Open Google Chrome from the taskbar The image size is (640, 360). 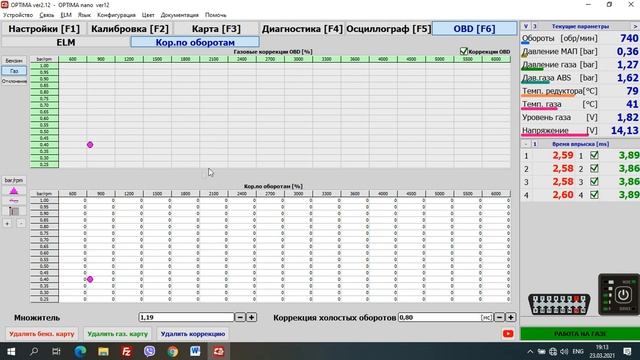(173, 351)
